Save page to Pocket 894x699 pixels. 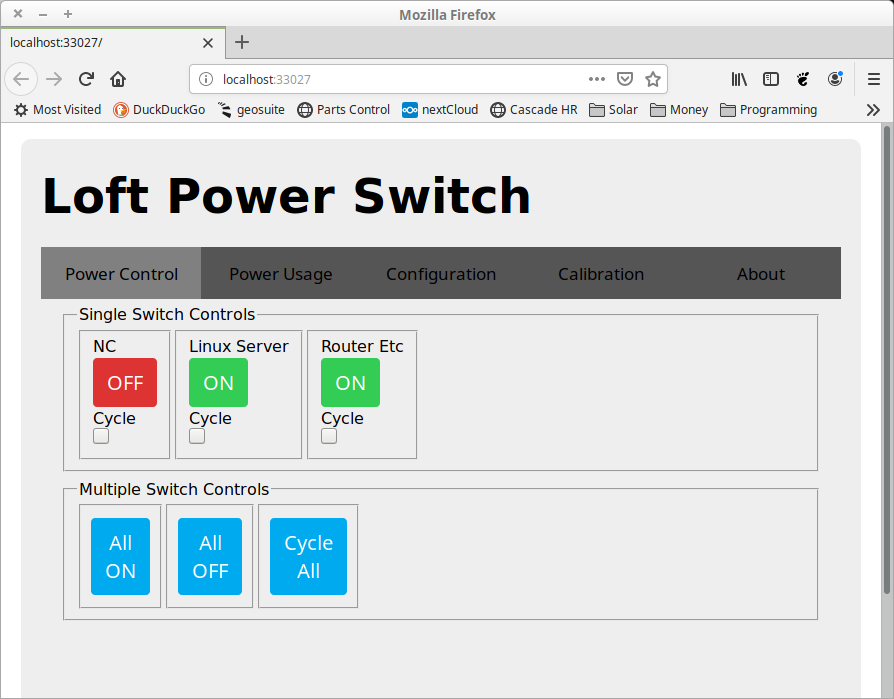[625, 79]
